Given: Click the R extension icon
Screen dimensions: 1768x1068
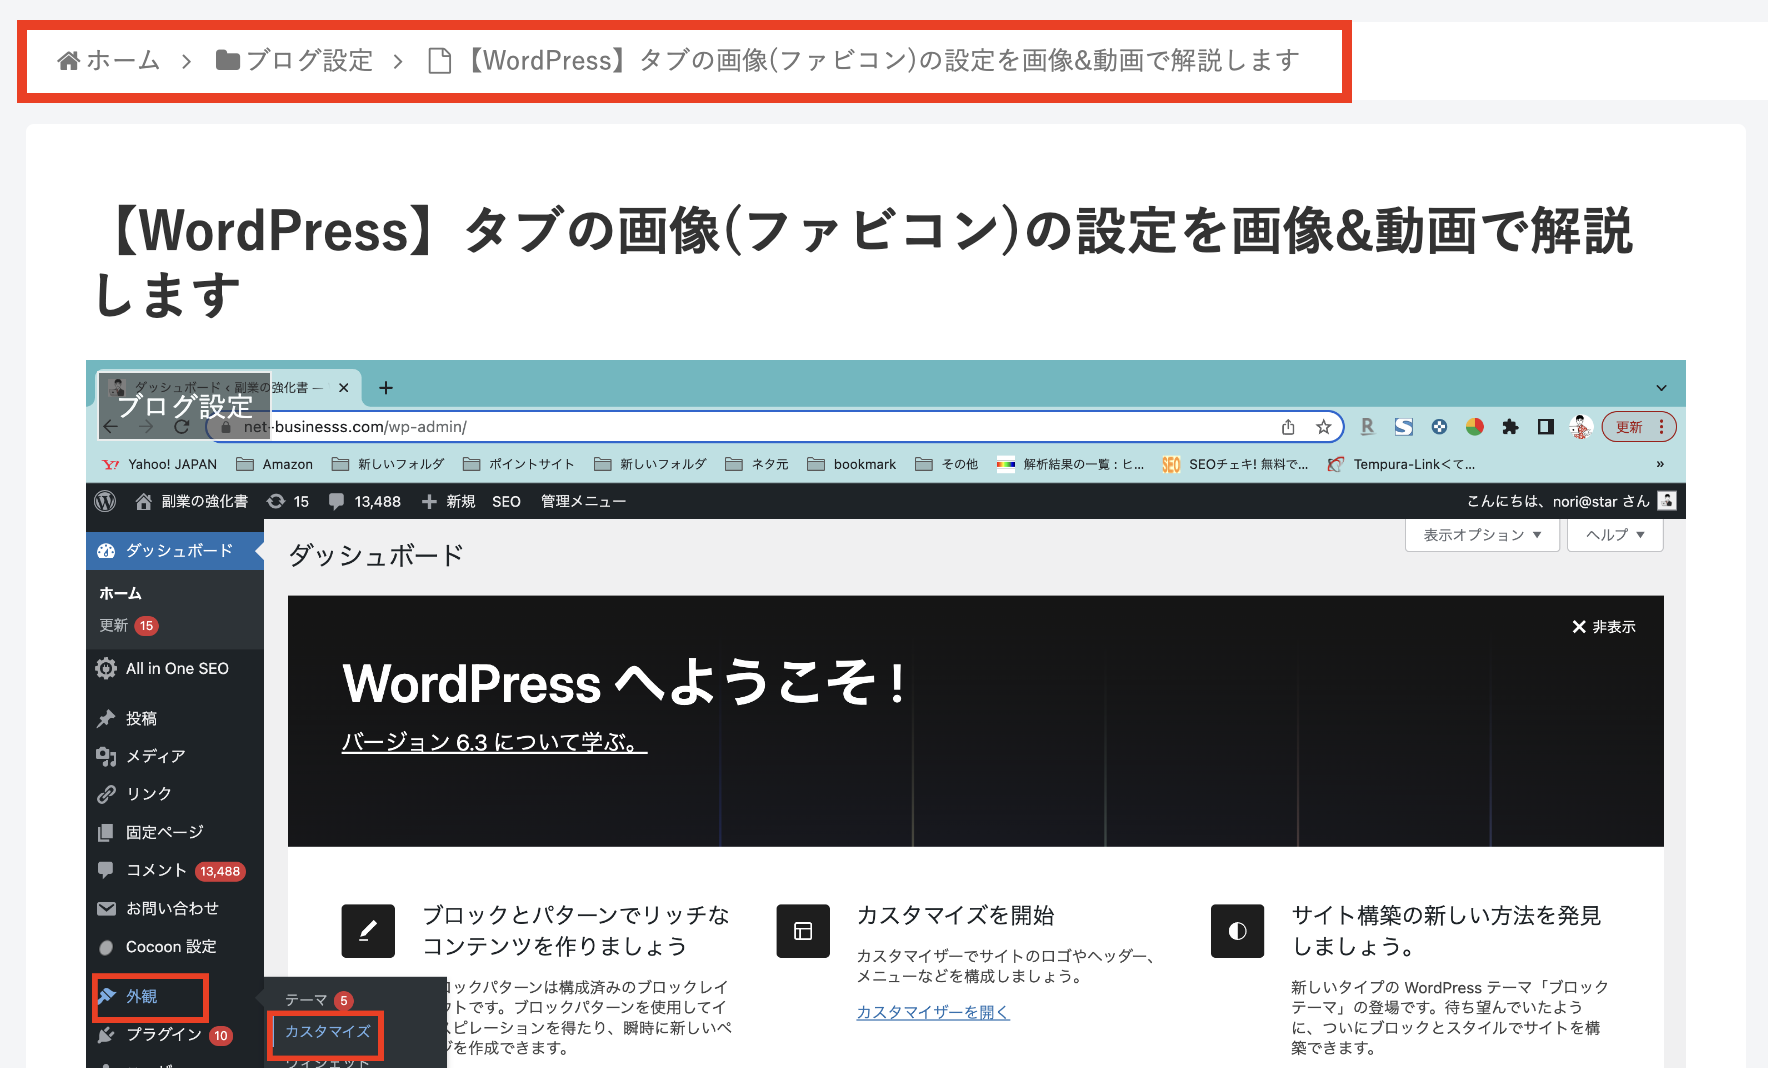Looking at the screenshot, I should pyautogui.click(x=1367, y=427).
